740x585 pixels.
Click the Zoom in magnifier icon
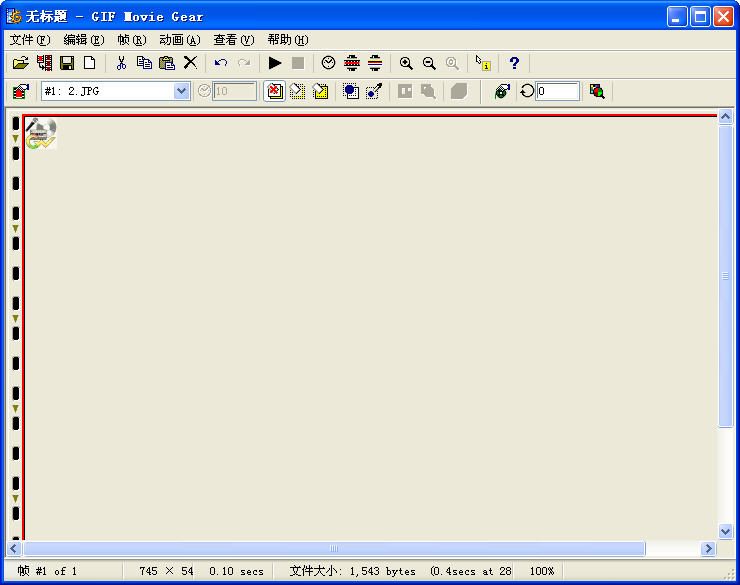[x=406, y=63]
